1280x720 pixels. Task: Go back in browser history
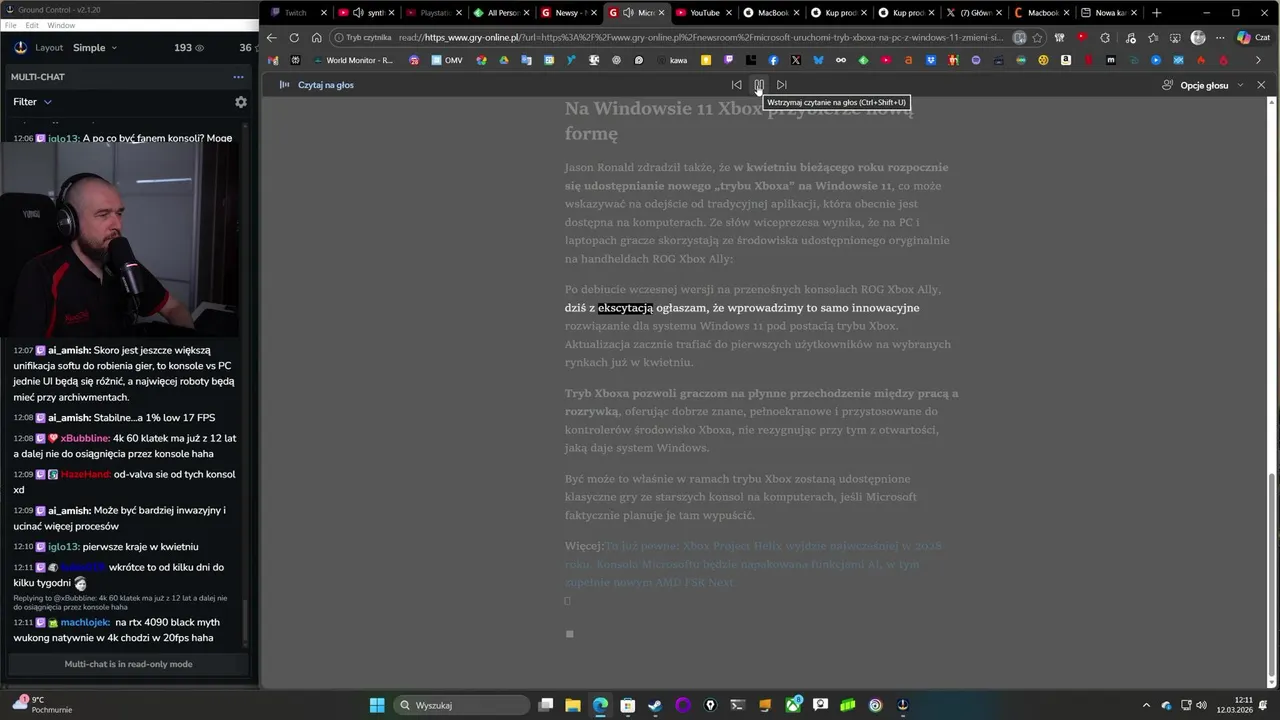pyautogui.click(x=271, y=37)
